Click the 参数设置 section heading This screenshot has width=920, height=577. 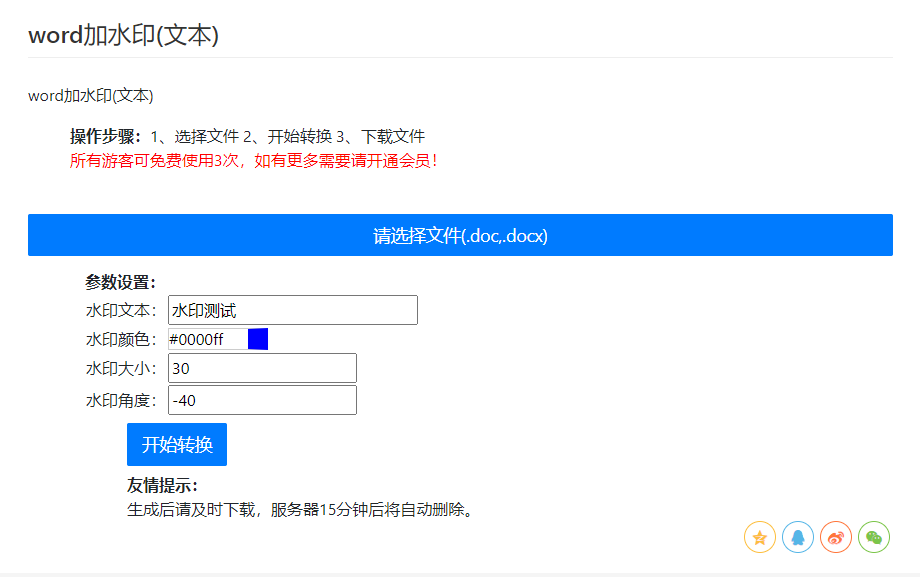coord(120,282)
